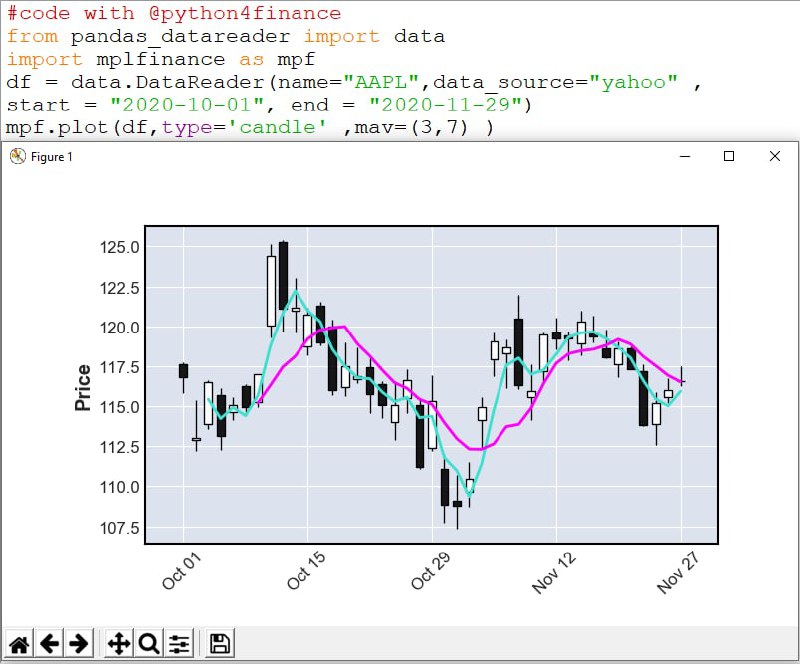Screen dimensions: 800x664
Task: Open the configure subplots dialog
Action: (179, 644)
